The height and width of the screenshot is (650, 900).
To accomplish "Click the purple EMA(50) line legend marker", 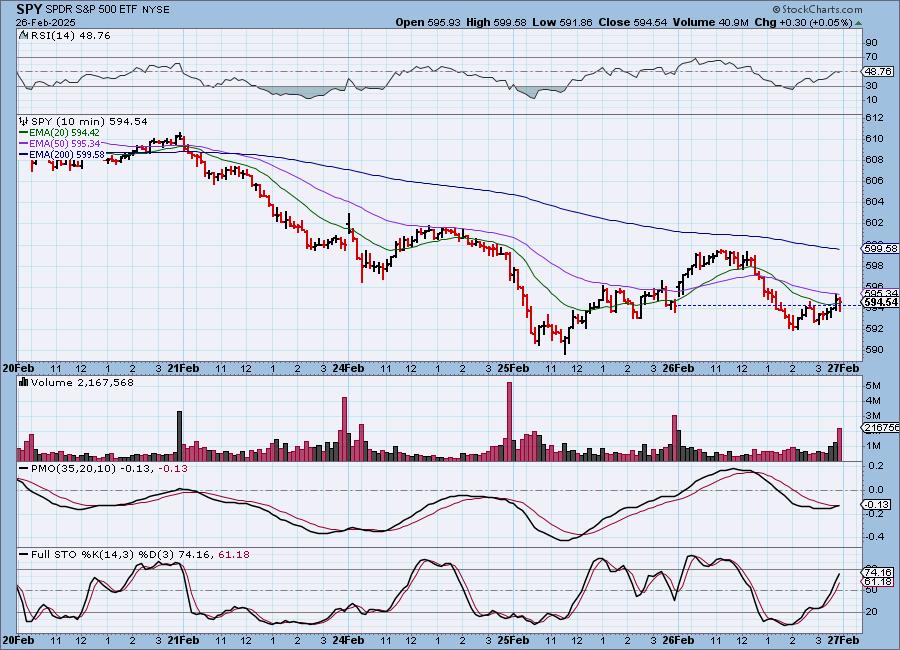I will 24,144.
